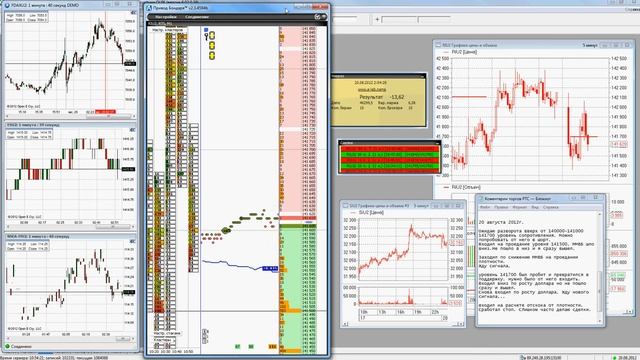This screenshot has height=360, width=640.
Task: Click the top yellow arrows badge beside the key
Action: [x=212, y=36]
